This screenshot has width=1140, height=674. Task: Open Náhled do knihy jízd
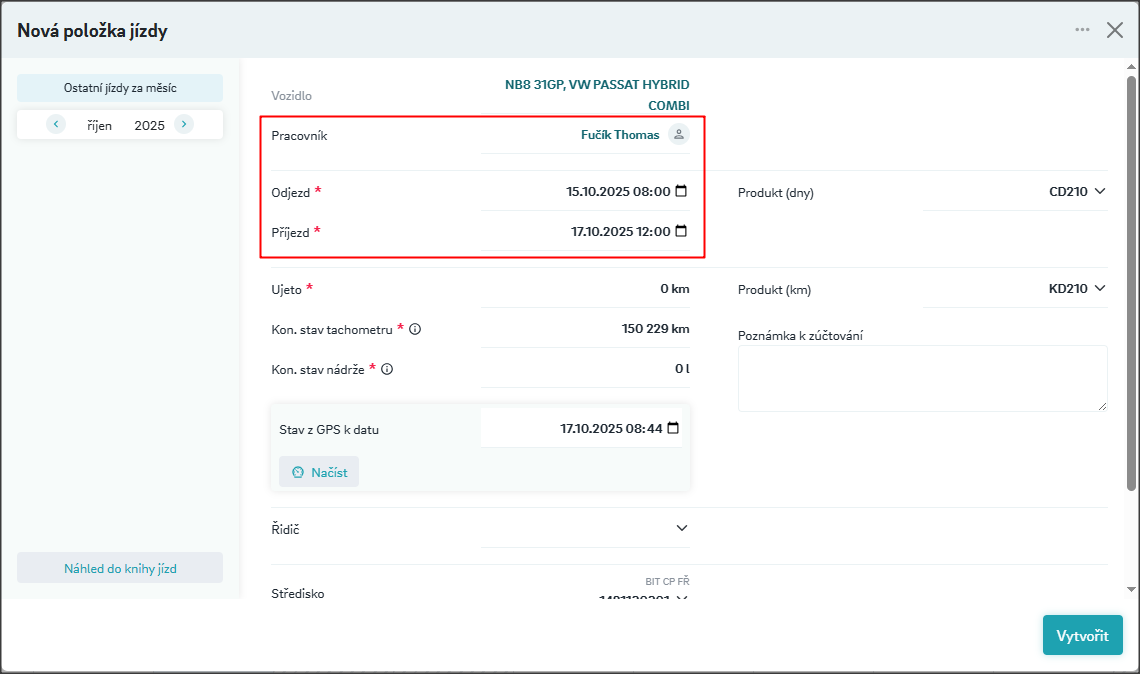coord(120,568)
